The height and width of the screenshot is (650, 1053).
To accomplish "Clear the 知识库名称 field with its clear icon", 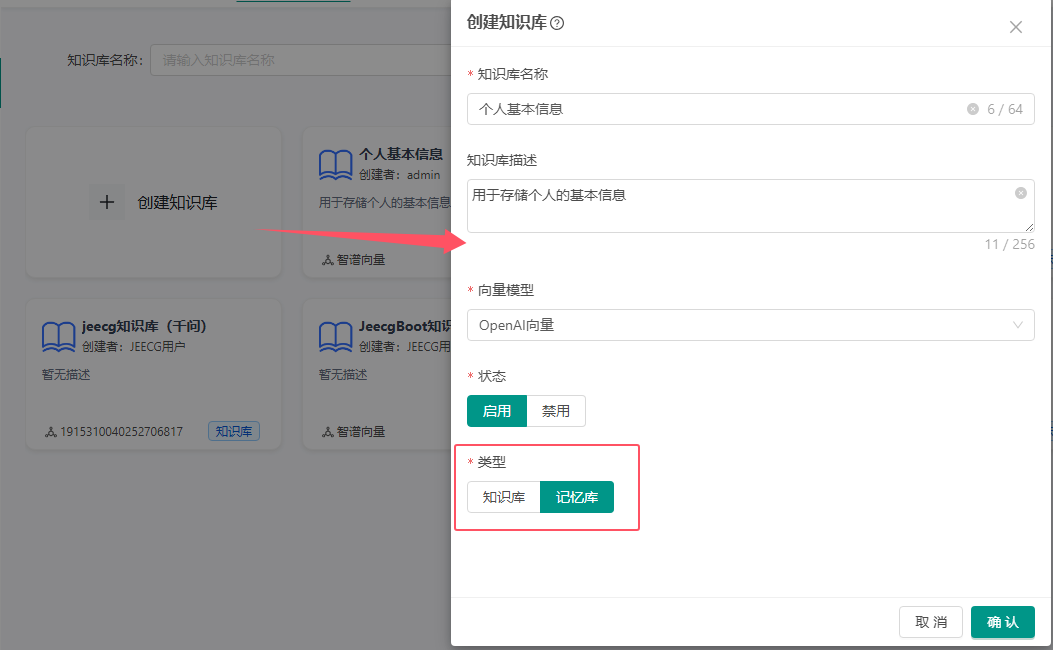I will tap(972, 109).
